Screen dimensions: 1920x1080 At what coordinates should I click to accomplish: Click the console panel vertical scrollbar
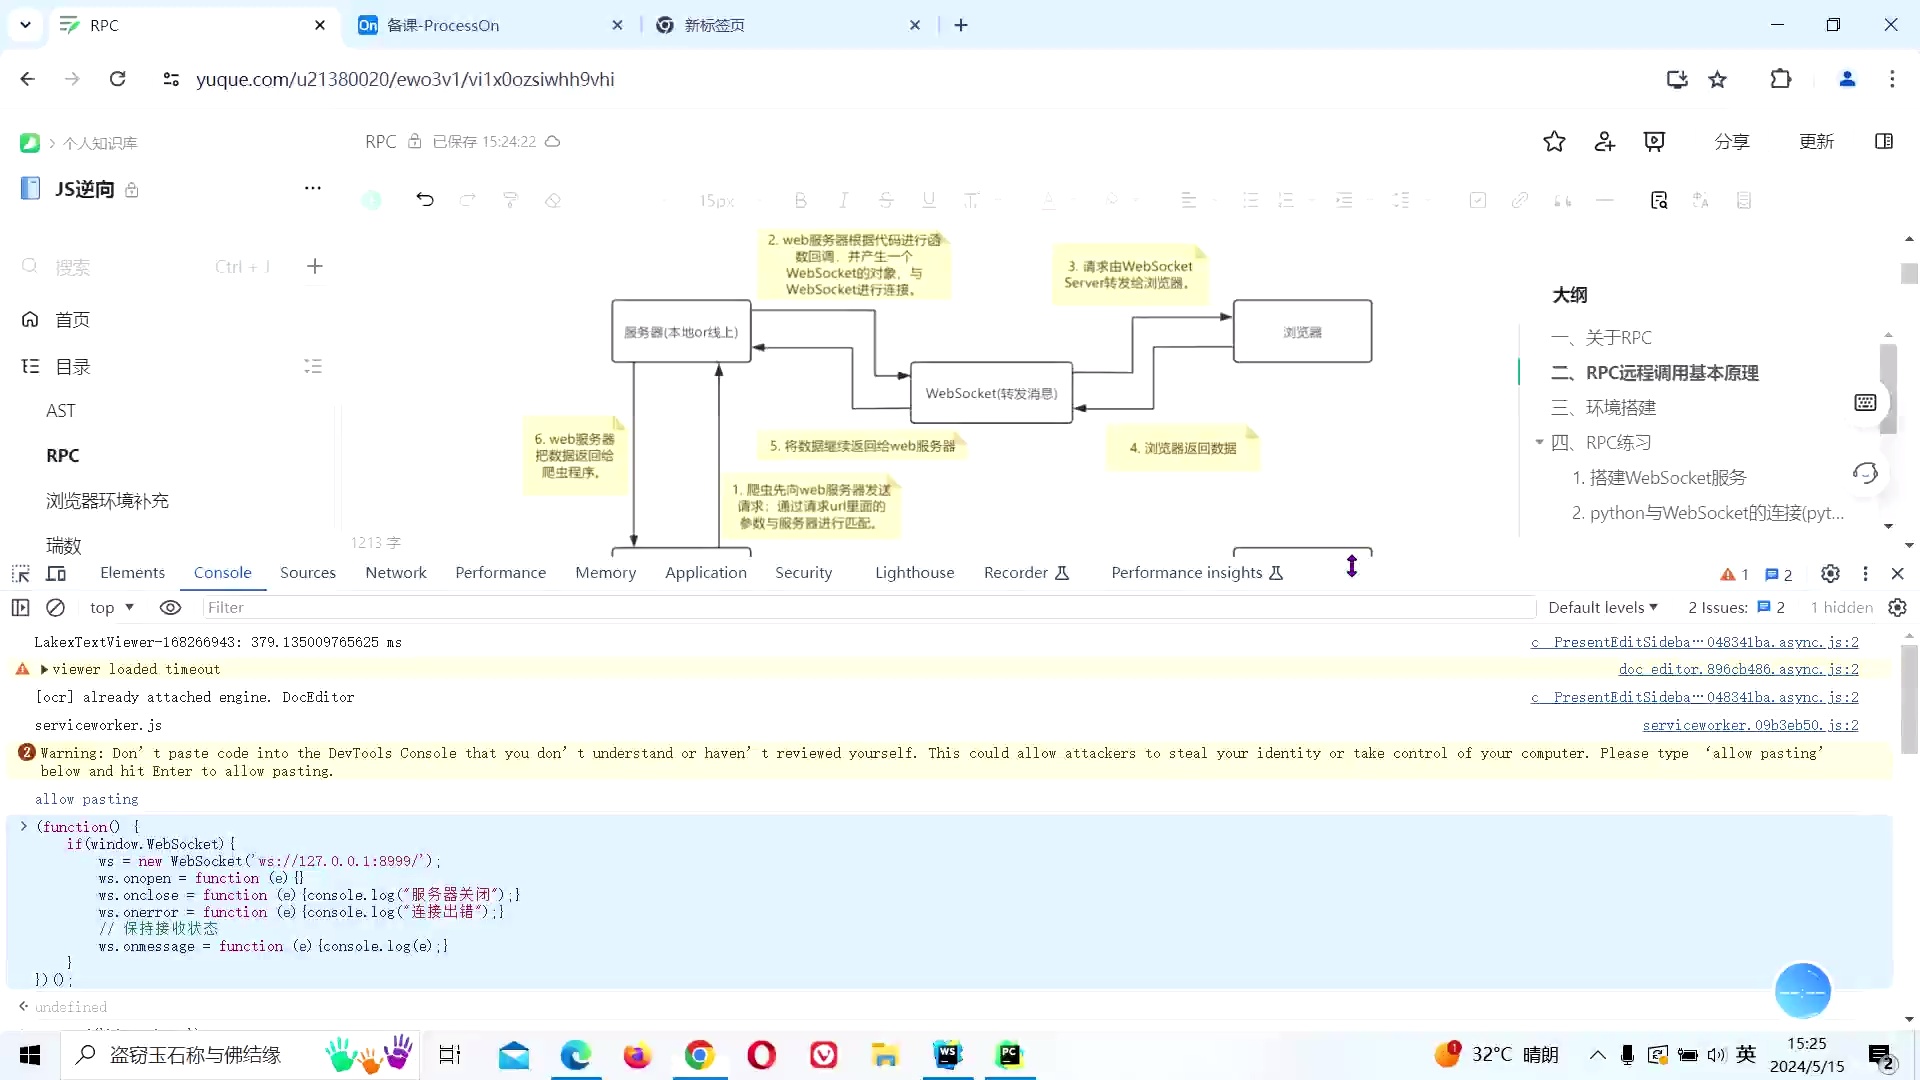(1909, 700)
